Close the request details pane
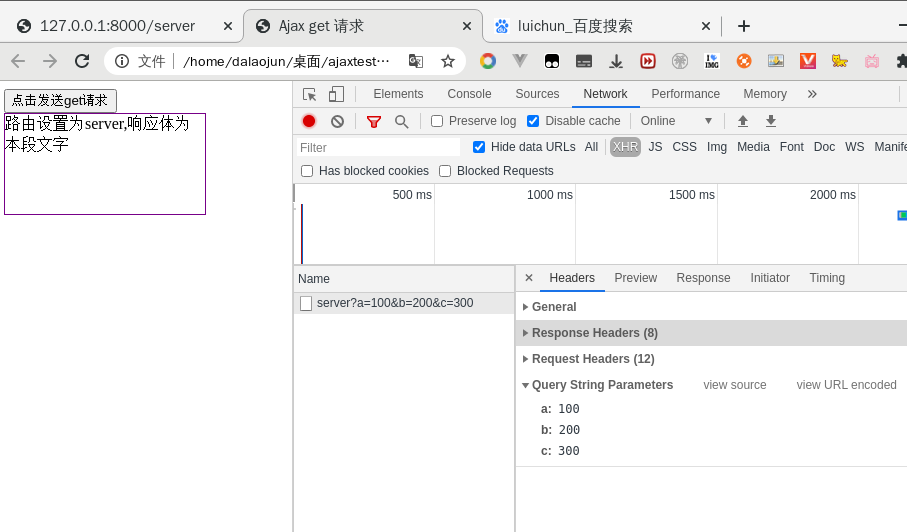Screen dimensions: 907x532 (529, 278)
